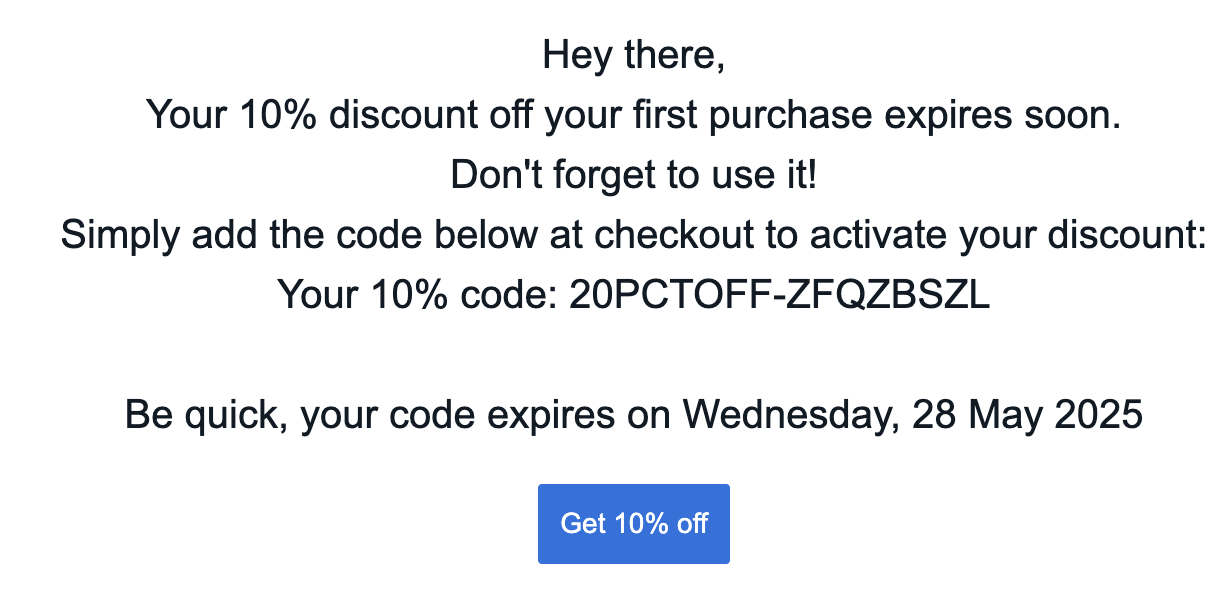The image size is (1228, 592).
Task: Click the Get 10% off button
Action: (x=634, y=524)
